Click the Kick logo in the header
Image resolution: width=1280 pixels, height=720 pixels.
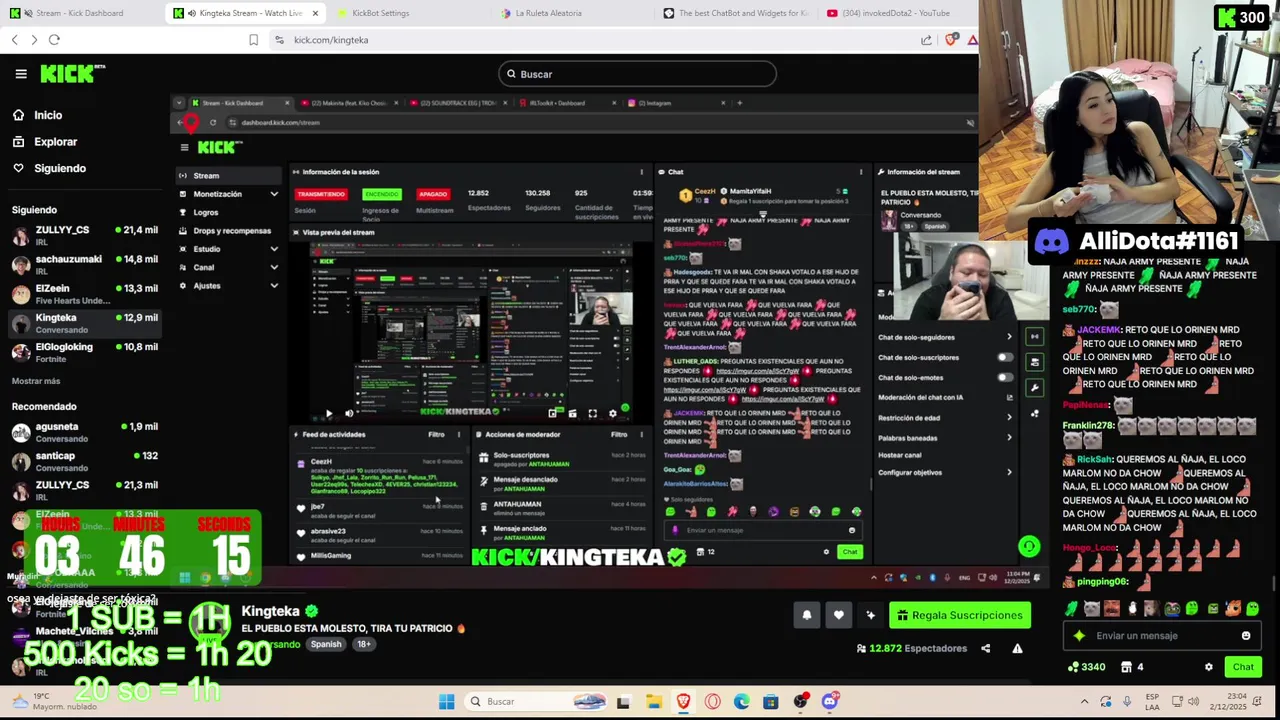click(x=72, y=73)
